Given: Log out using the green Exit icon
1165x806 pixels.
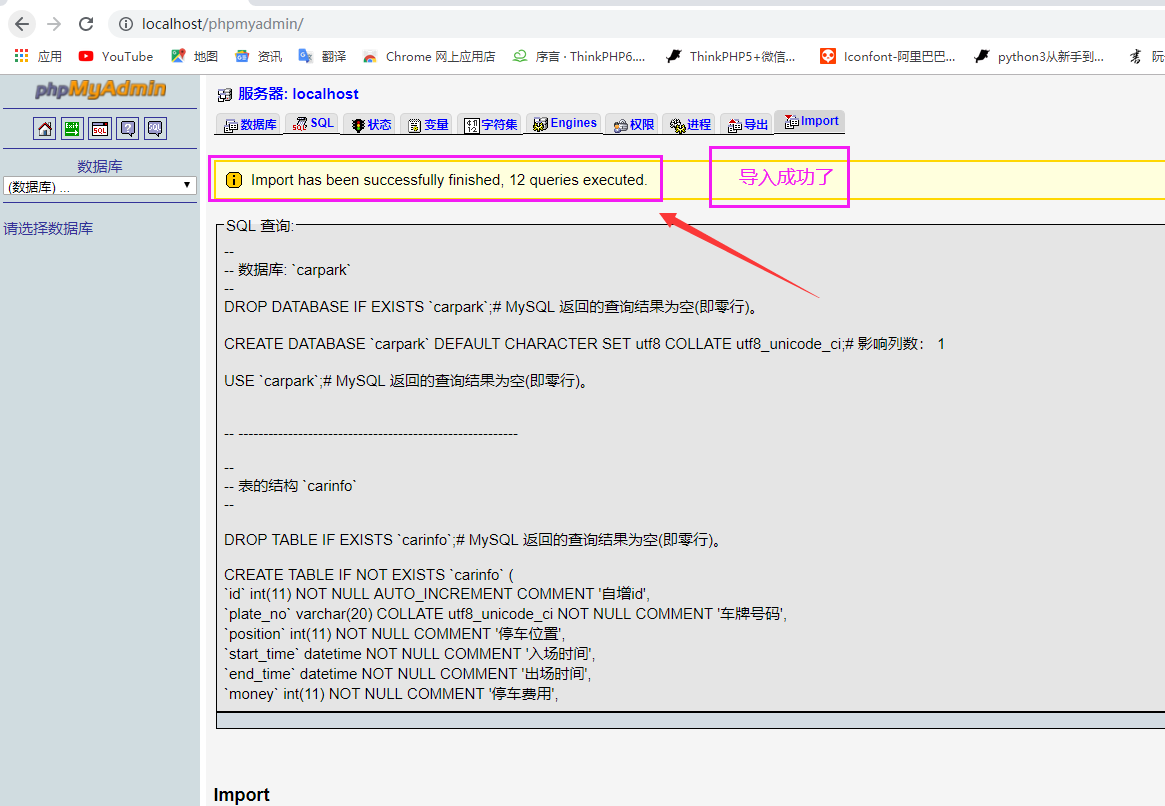Looking at the screenshot, I should pyautogui.click(x=71, y=128).
